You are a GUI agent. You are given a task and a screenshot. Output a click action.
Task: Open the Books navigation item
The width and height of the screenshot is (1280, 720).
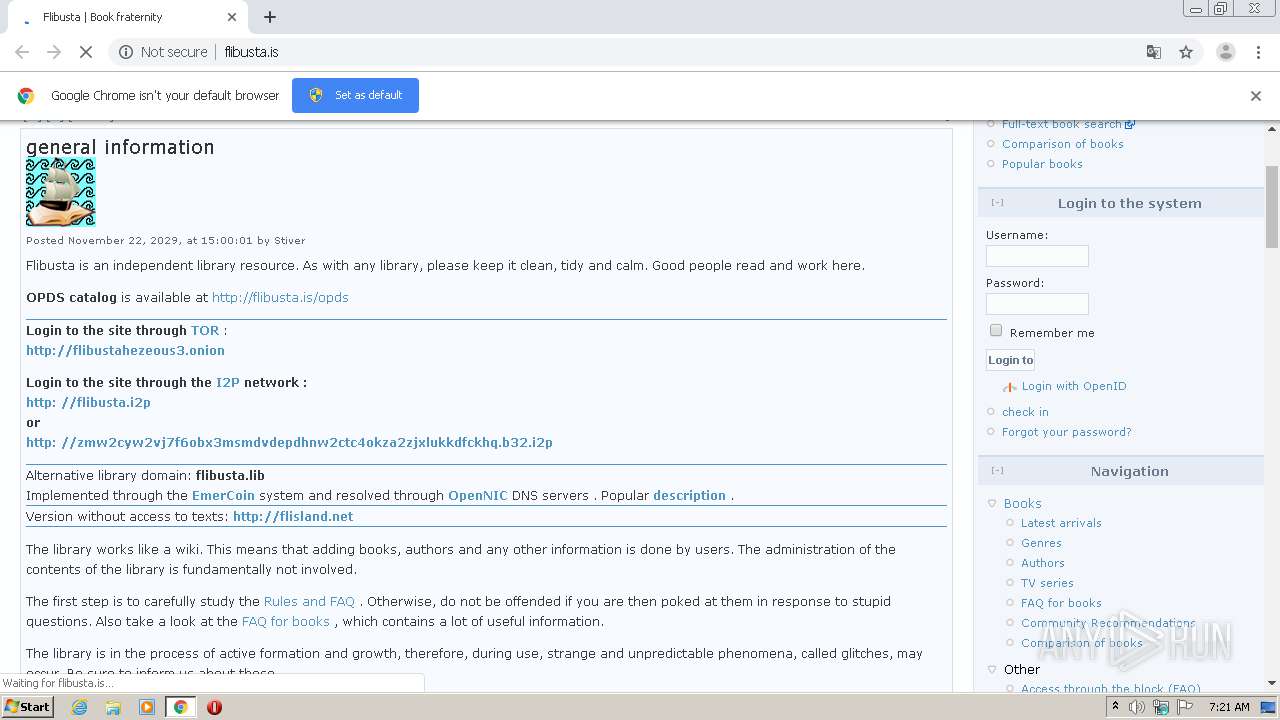pos(1022,504)
